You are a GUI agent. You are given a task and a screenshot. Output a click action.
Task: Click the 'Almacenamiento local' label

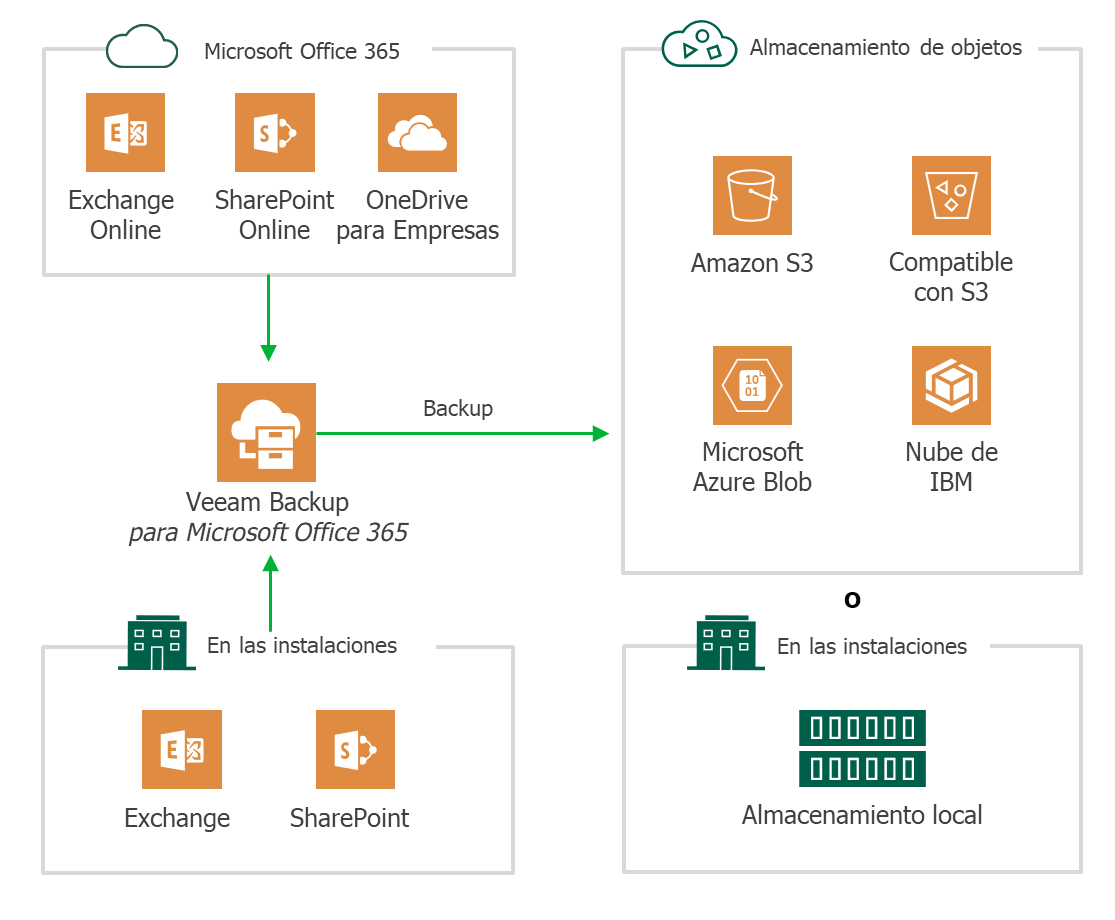(x=862, y=815)
